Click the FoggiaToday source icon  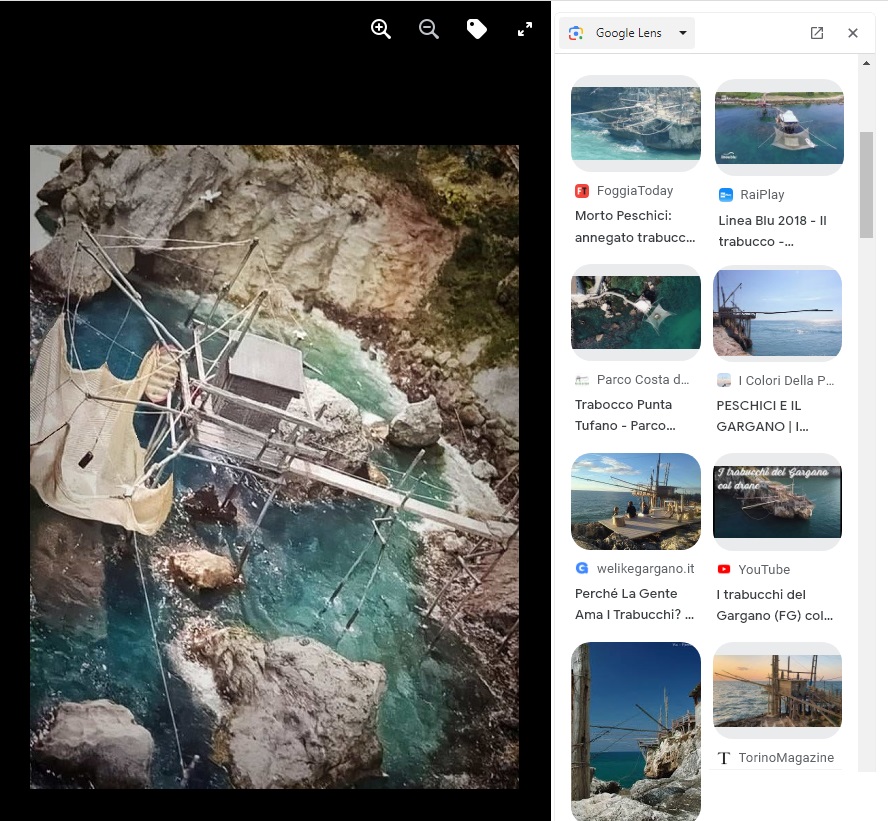tap(582, 191)
